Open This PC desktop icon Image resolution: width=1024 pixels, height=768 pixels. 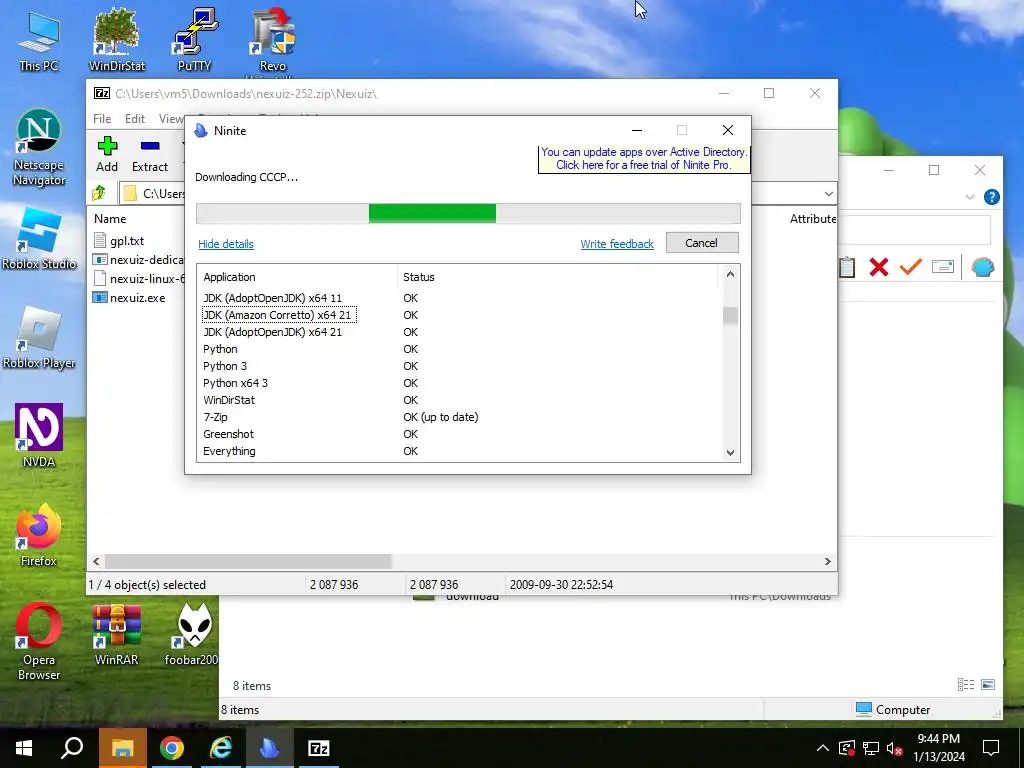39,41
